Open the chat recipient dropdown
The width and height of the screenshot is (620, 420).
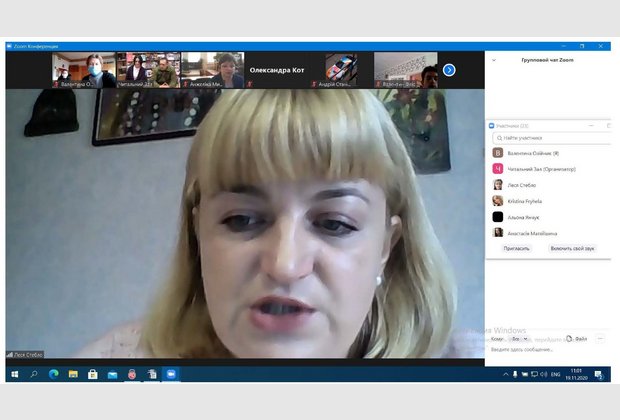tap(519, 339)
